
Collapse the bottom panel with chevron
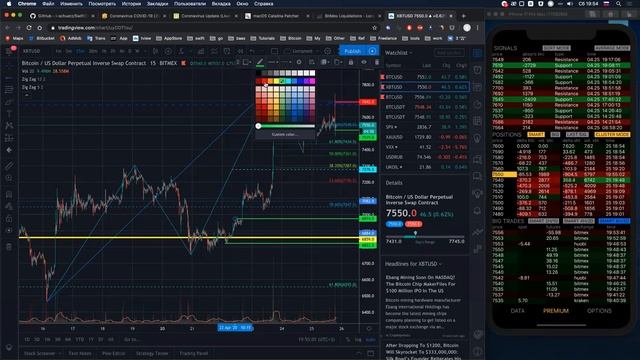coord(358,353)
